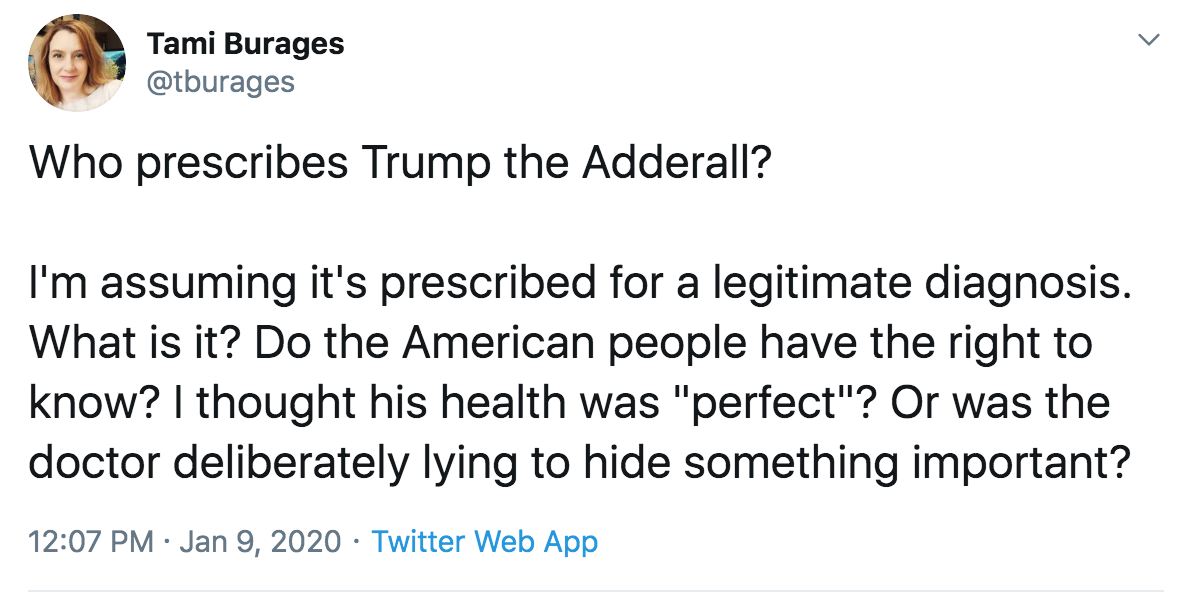Open Tami Burages' profile picture
Screen dimensions: 1192x592
tap(77, 60)
